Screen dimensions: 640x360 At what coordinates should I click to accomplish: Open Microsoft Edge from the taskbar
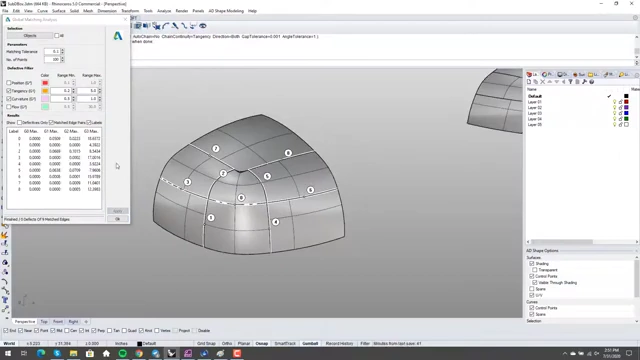pos(41,353)
